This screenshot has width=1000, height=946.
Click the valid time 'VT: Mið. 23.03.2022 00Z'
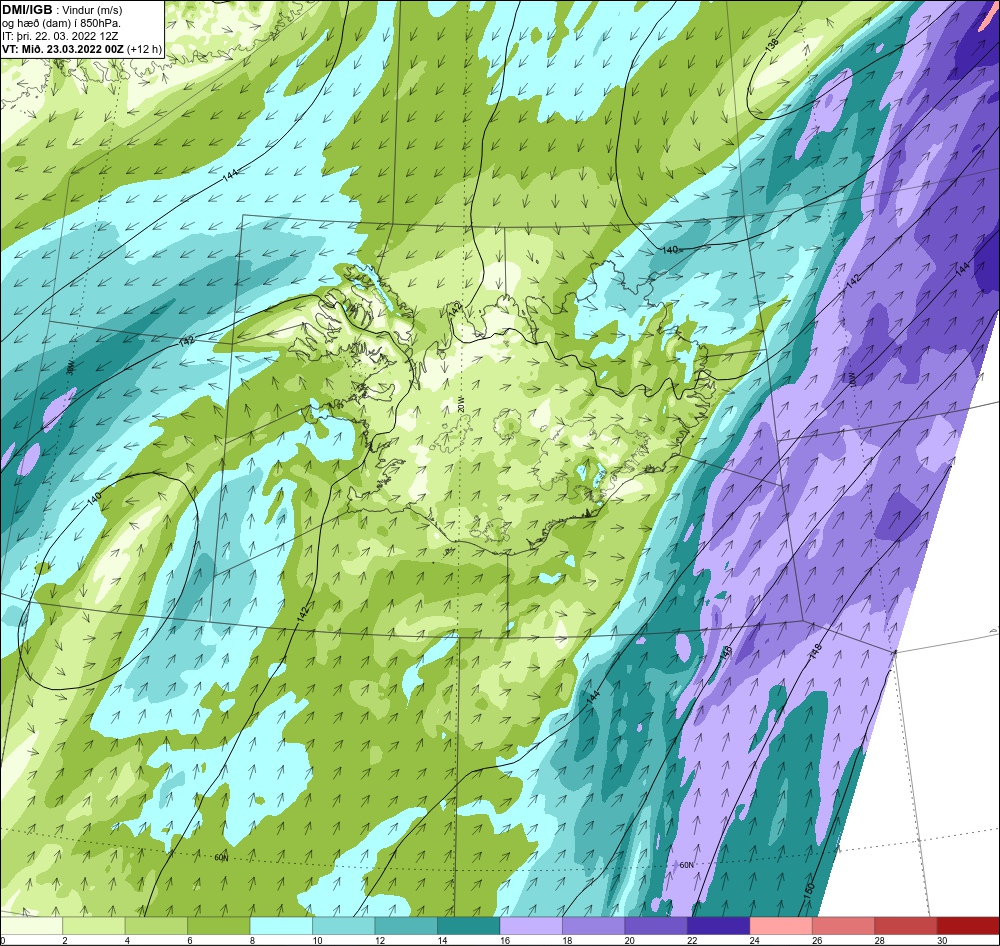tap(63, 48)
